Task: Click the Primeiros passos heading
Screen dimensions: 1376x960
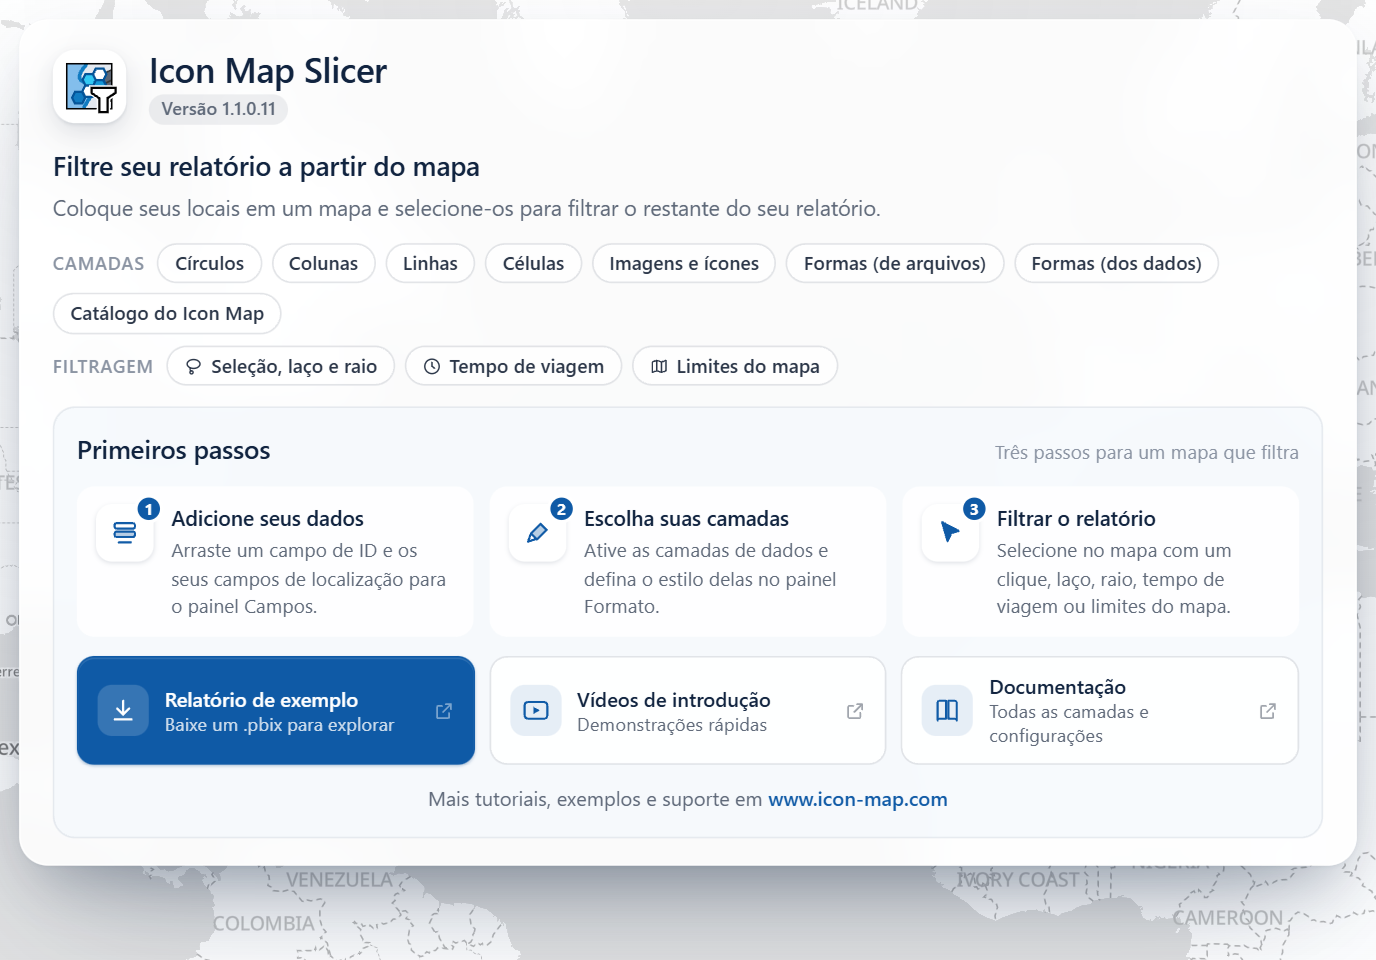Action: (174, 451)
